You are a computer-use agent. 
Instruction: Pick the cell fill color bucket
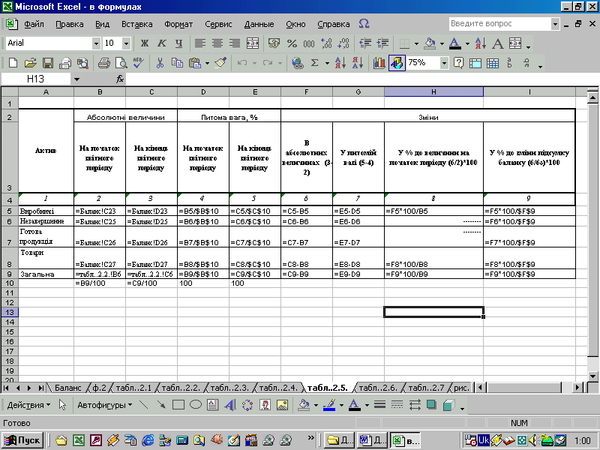[x=430, y=44]
